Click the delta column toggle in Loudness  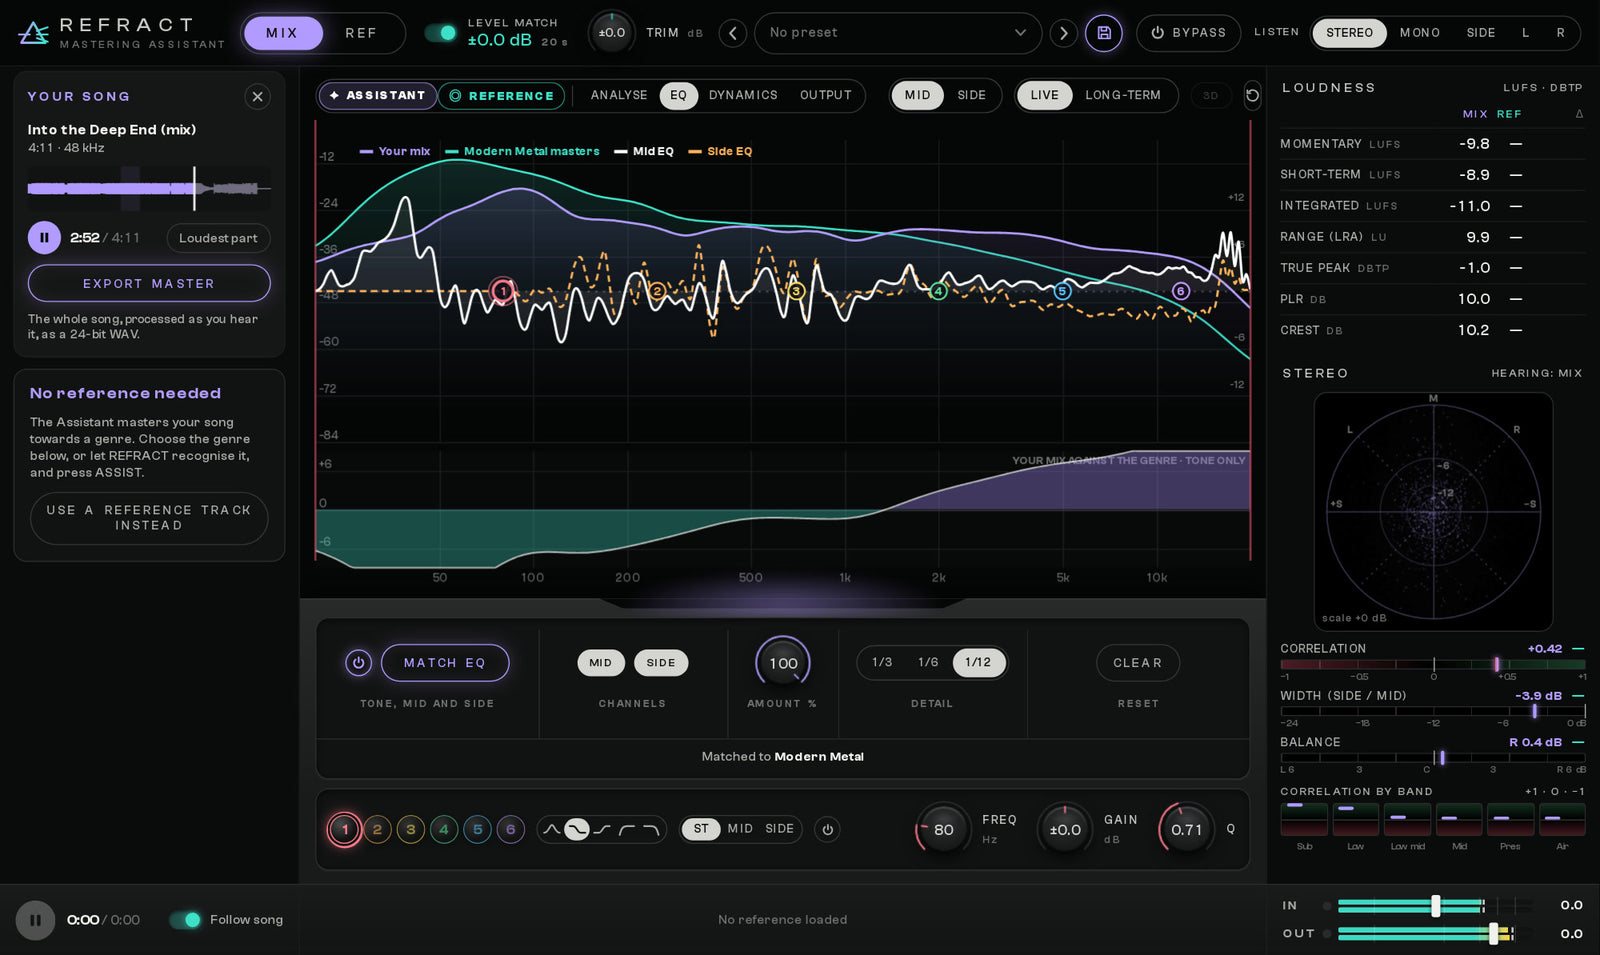point(1579,114)
